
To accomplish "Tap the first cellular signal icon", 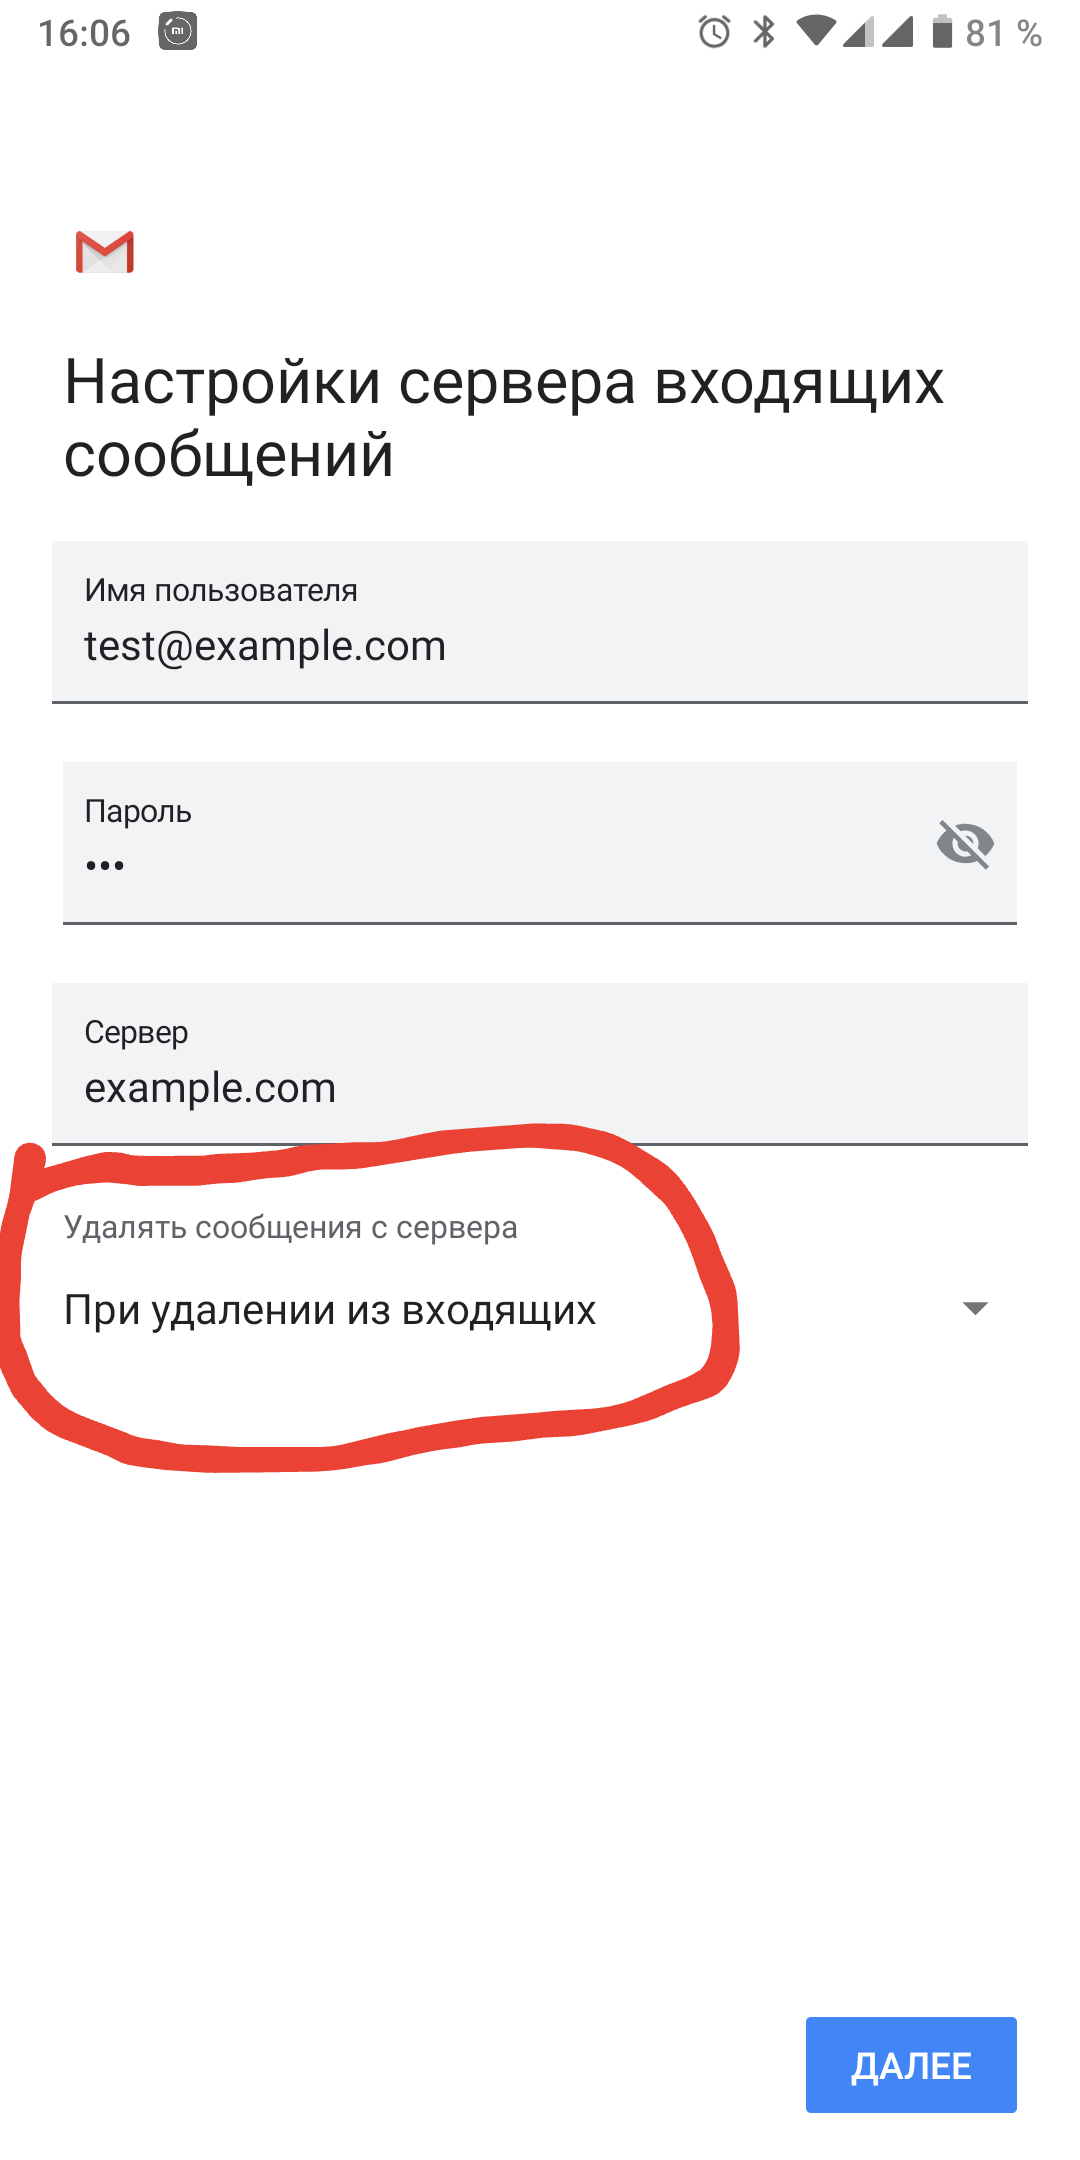I will tap(858, 32).
